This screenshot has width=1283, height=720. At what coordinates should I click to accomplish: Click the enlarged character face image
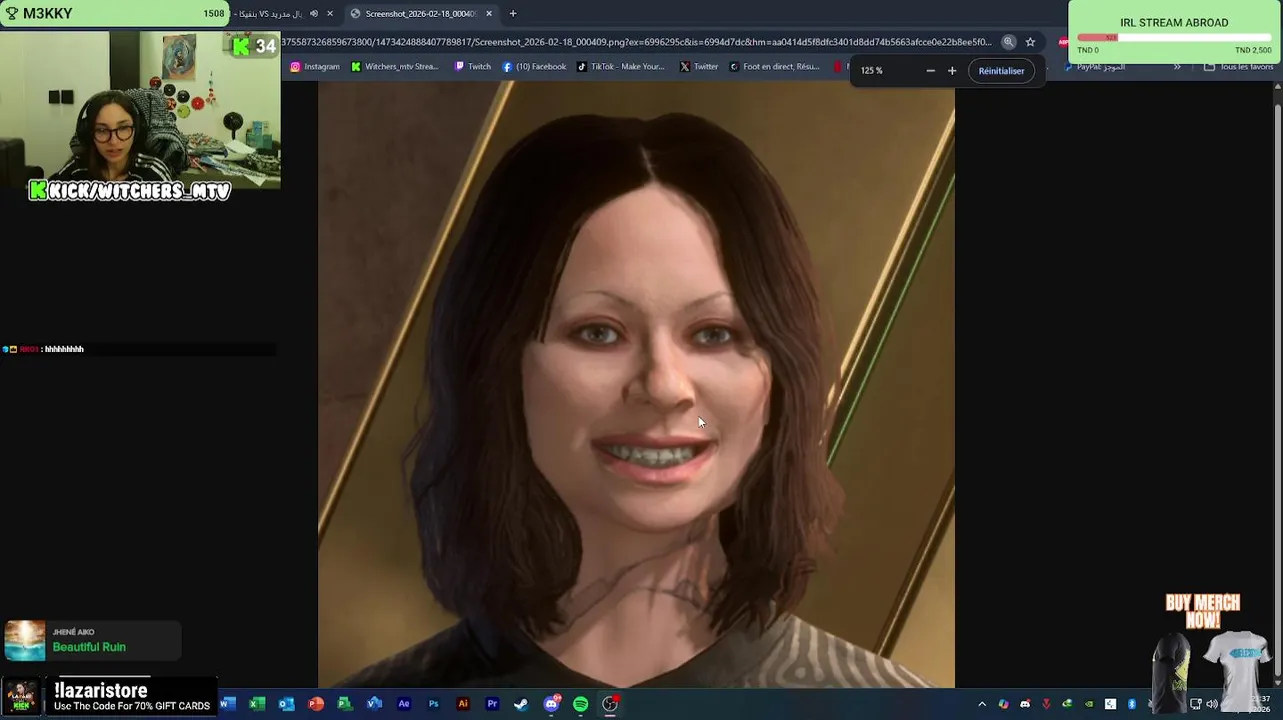point(636,385)
